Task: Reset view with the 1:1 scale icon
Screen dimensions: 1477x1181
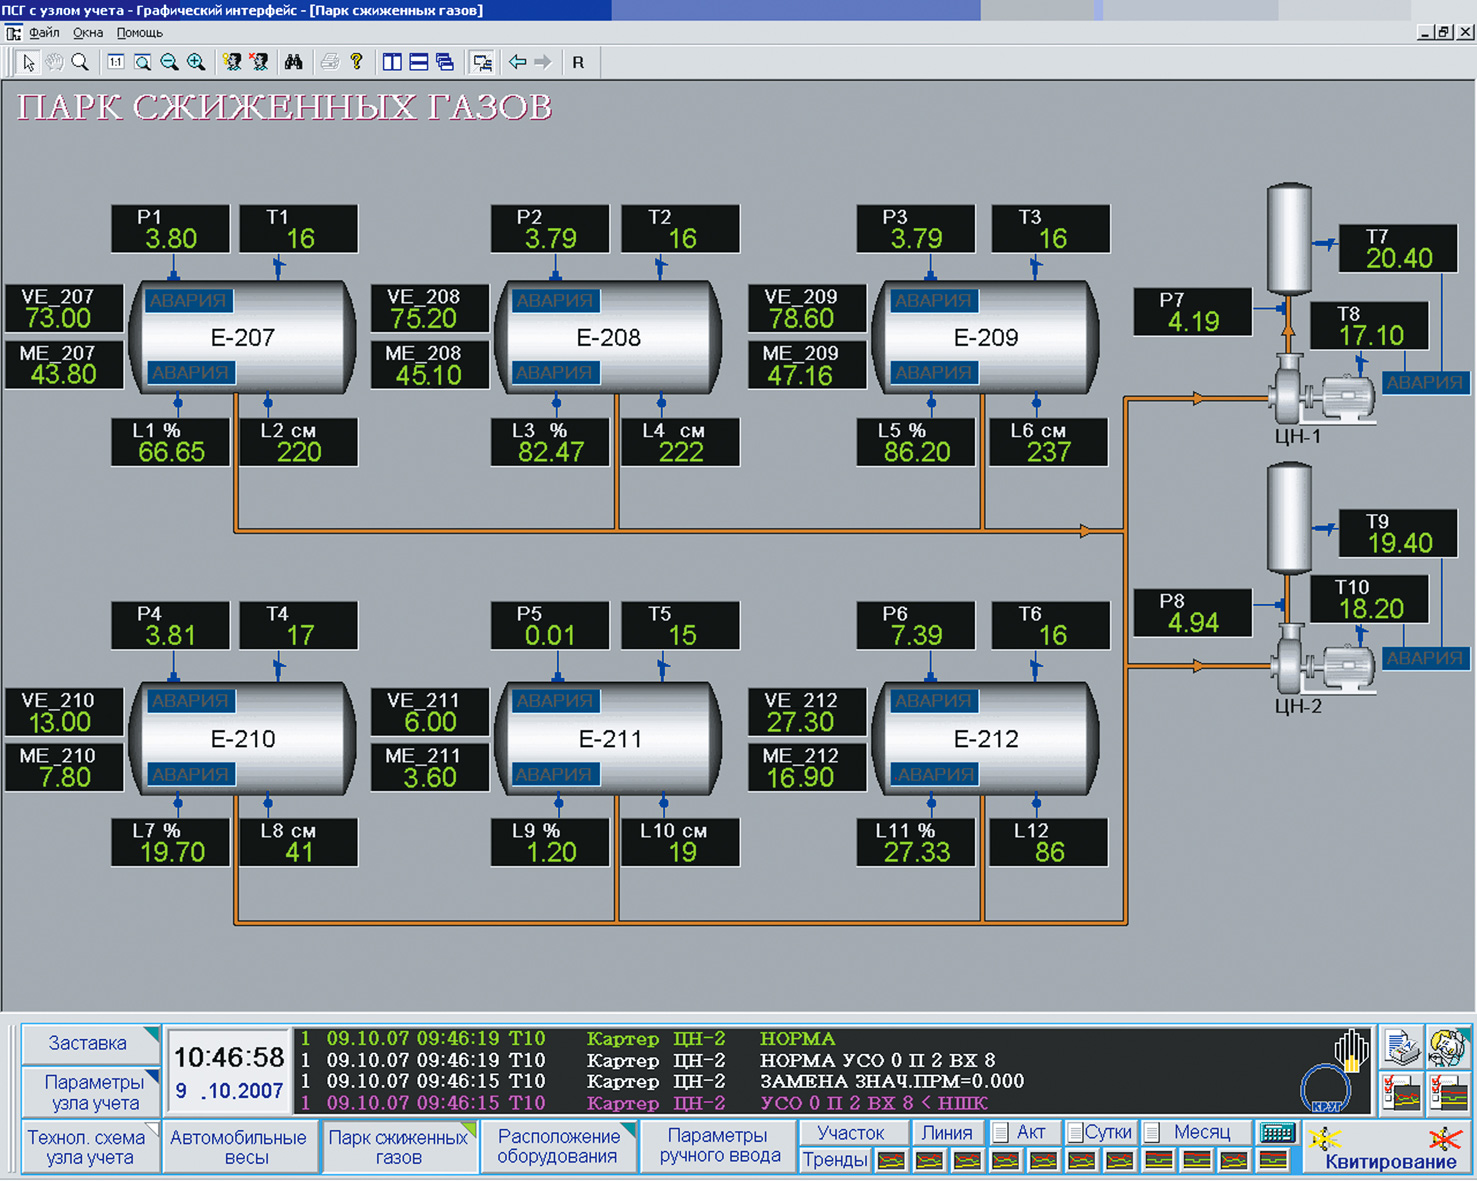Action: click(x=116, y=62)
